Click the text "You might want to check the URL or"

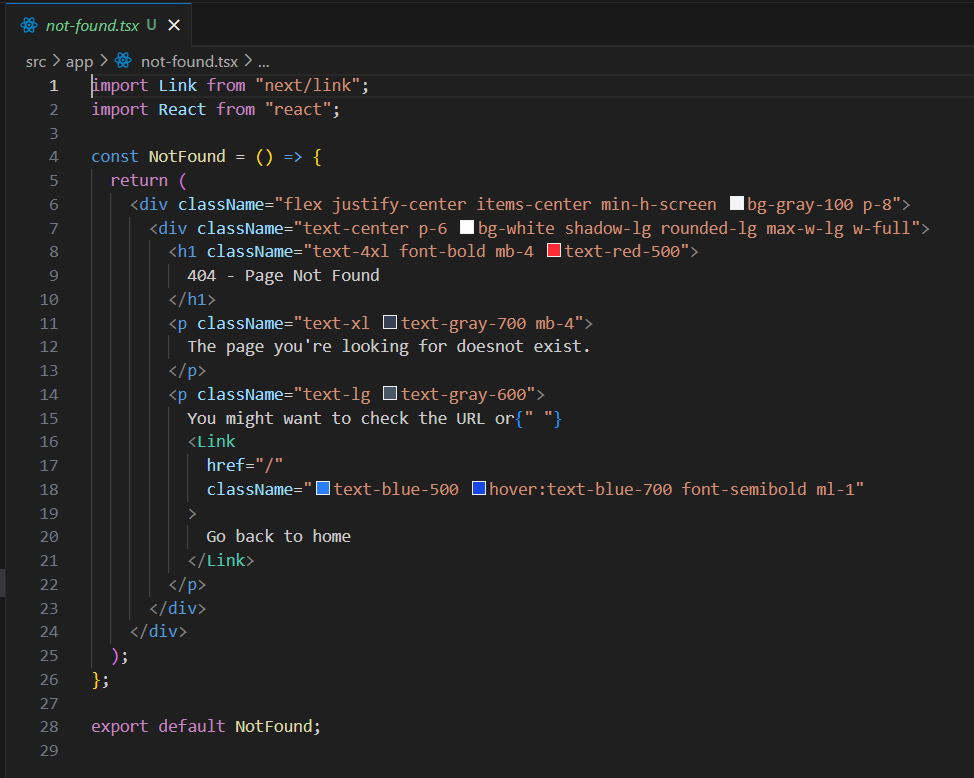point(351,418)
